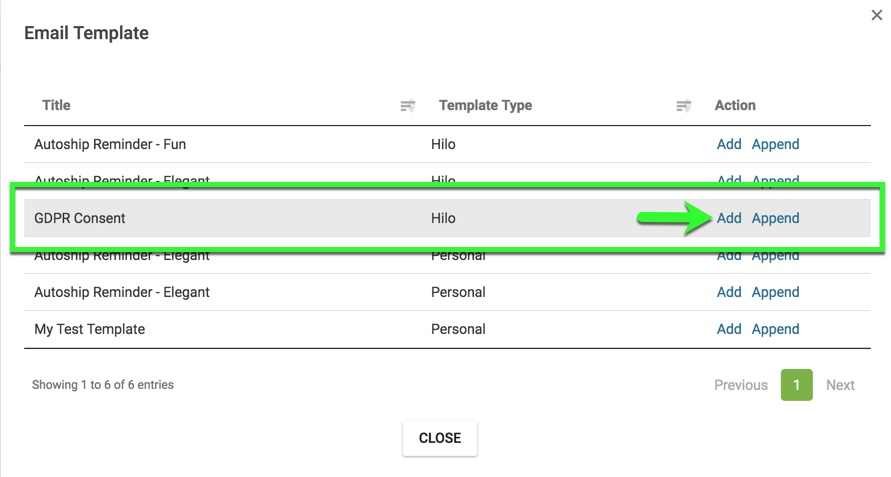Go to the Next page

(840, 385)
